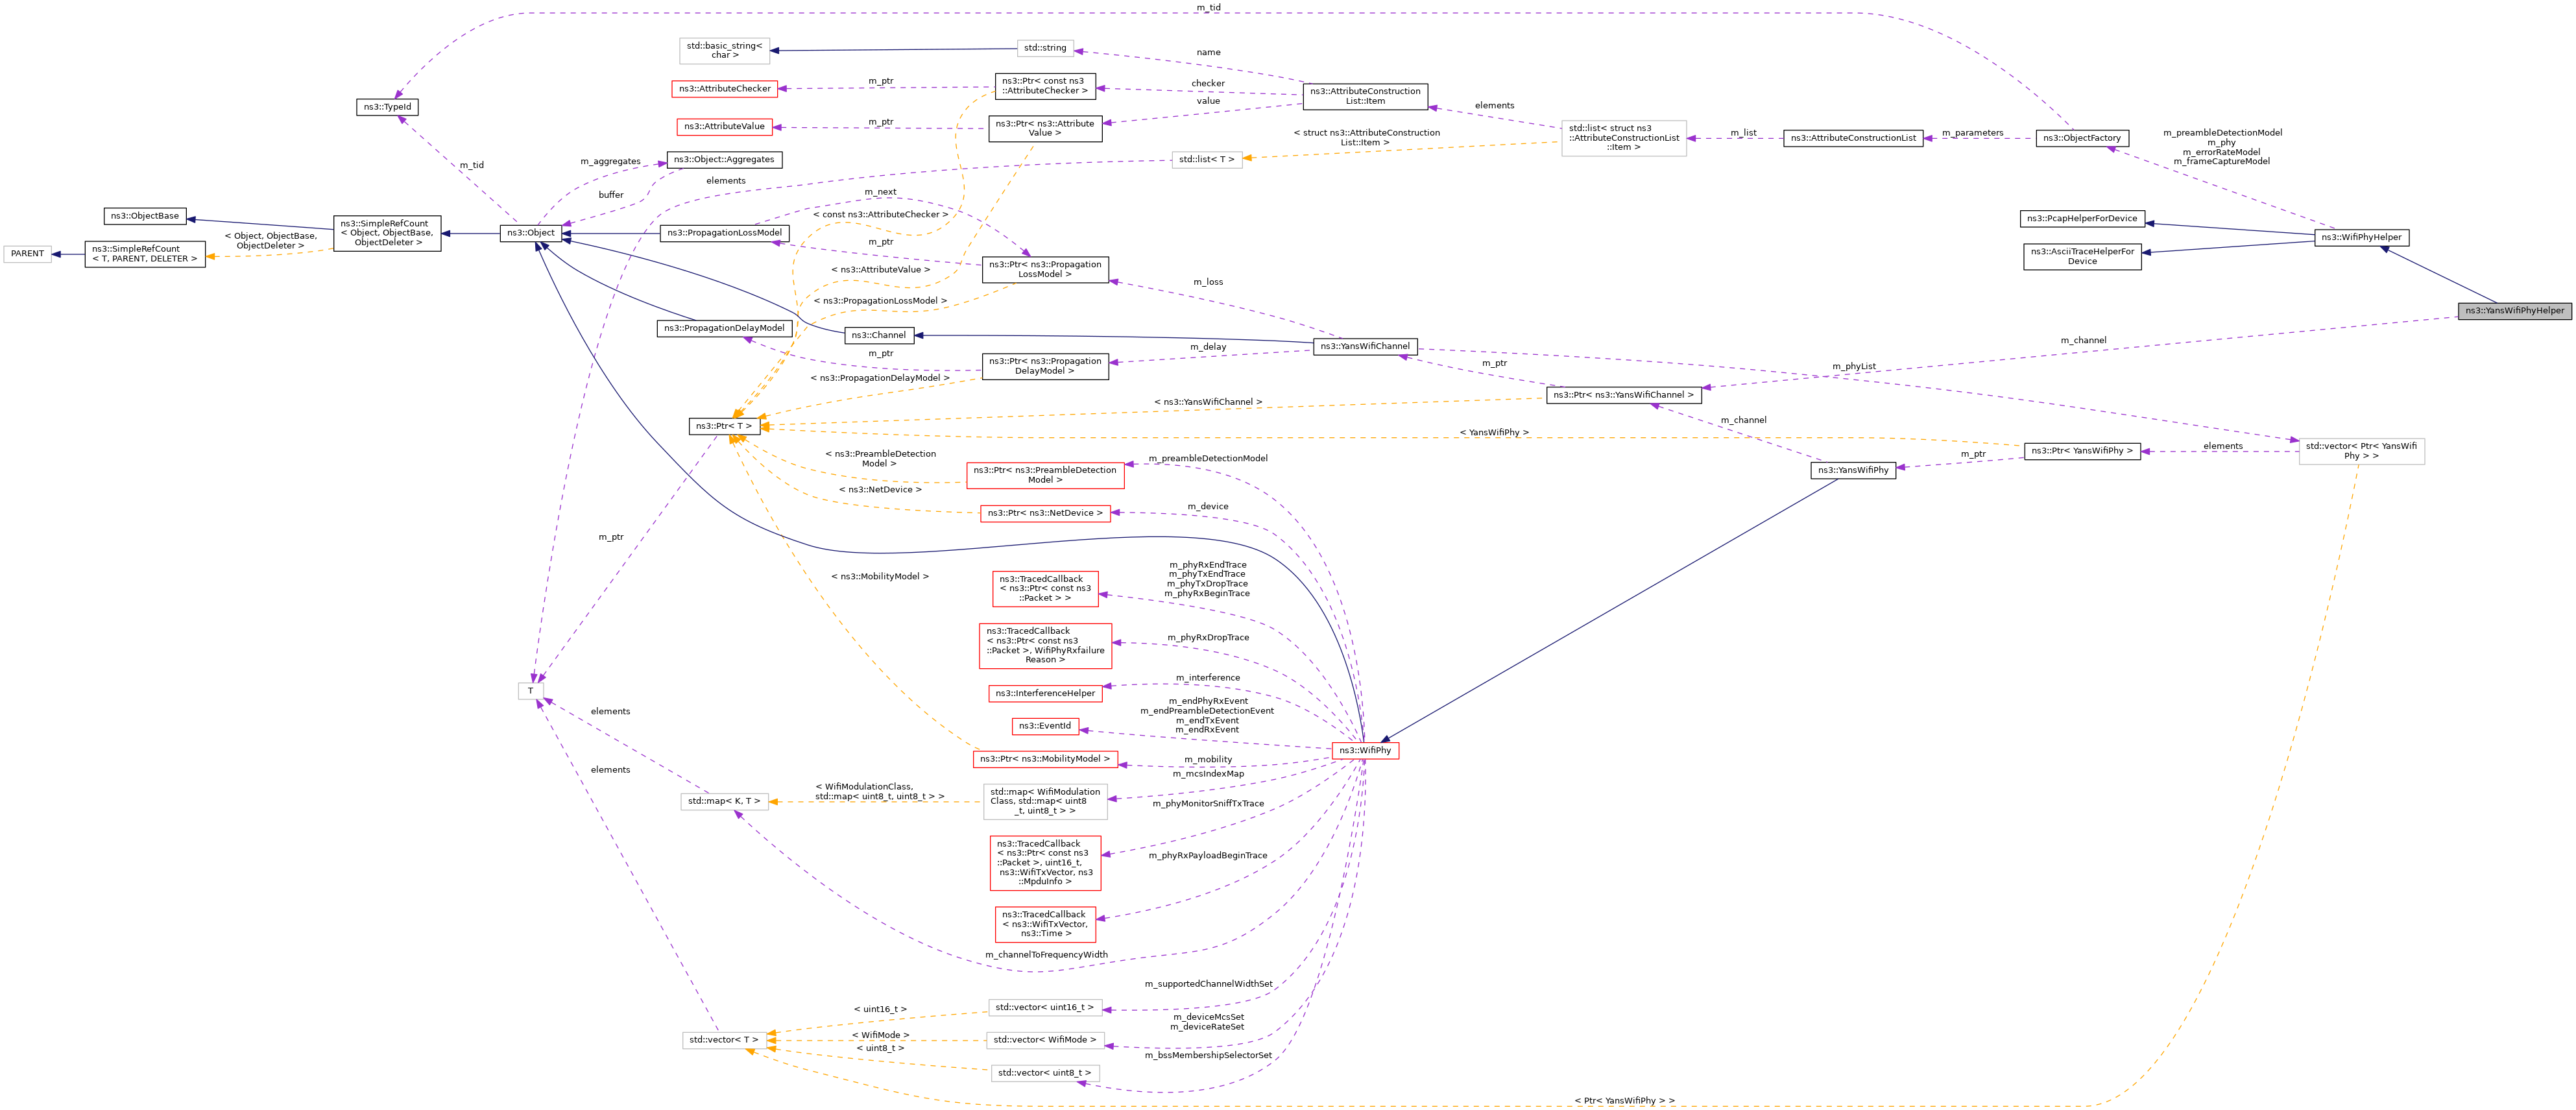Open the ns3::Object node
The image size is (2576, 1110).
(x=530, y=233)
